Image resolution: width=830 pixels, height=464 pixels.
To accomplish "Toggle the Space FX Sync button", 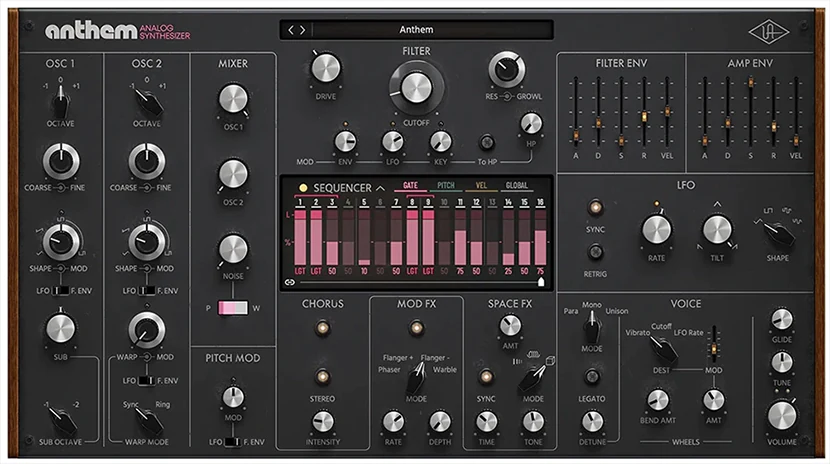I will click(486, 377).
